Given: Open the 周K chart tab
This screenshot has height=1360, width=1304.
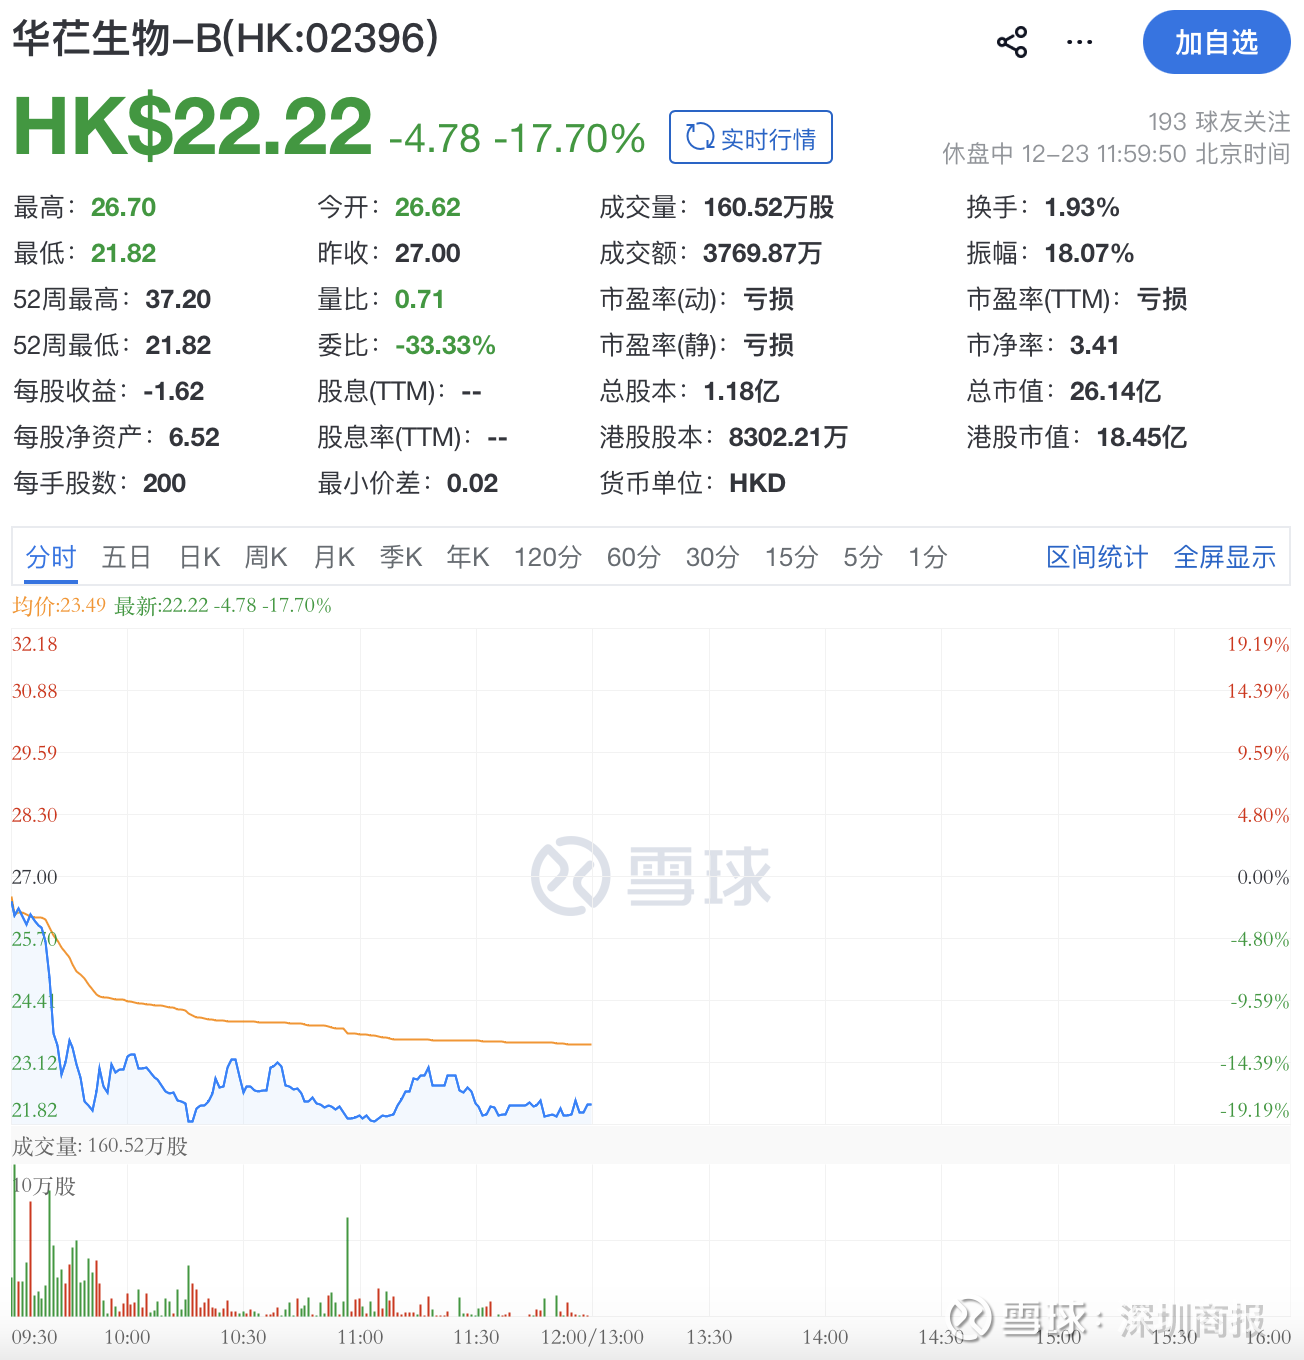Looking at the screenshot, I should [266, 557].
